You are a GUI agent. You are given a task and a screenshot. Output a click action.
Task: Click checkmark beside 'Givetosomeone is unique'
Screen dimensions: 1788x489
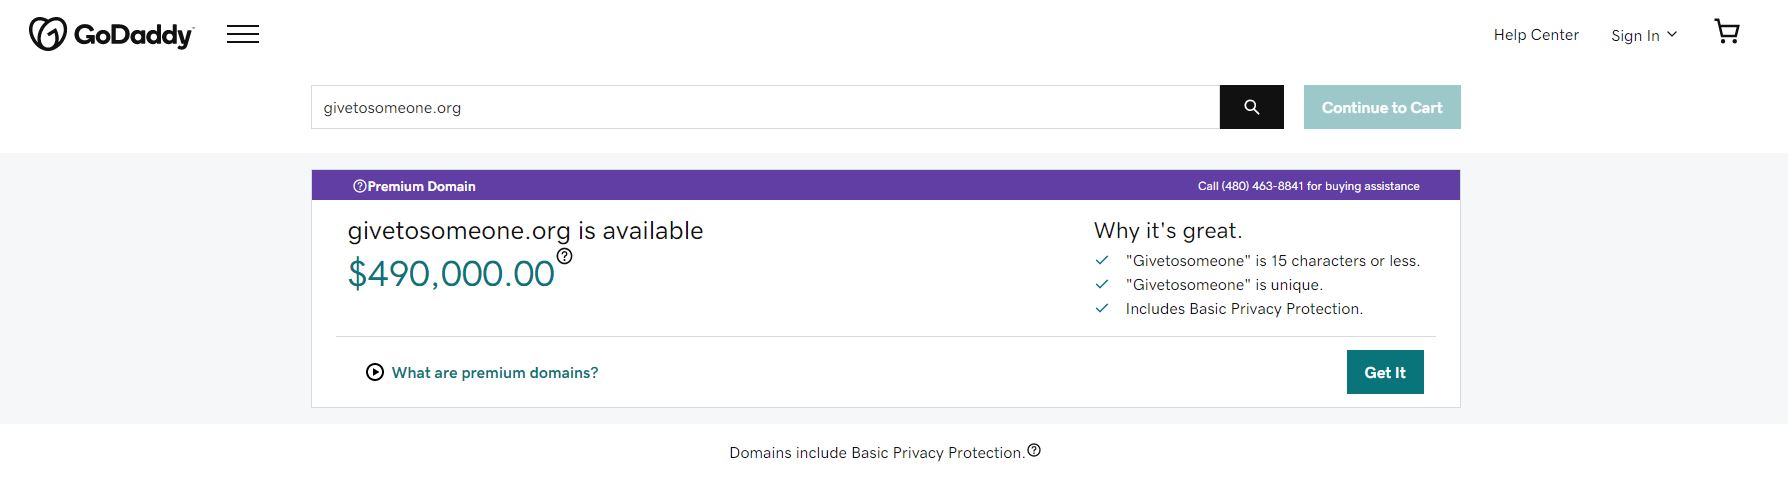click(1102, 284)
